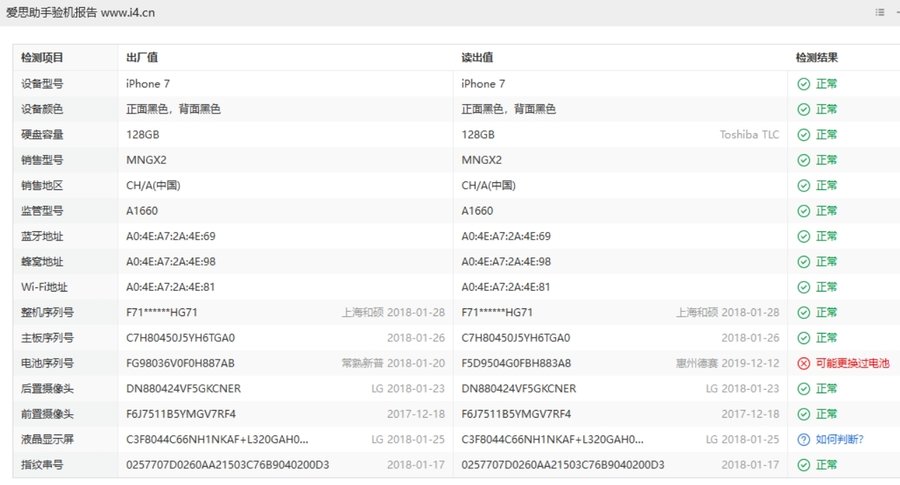Screen dimensions: 900x485
Task: Click the green check icon in 设备颜色 row
Action: click(804, 110)
